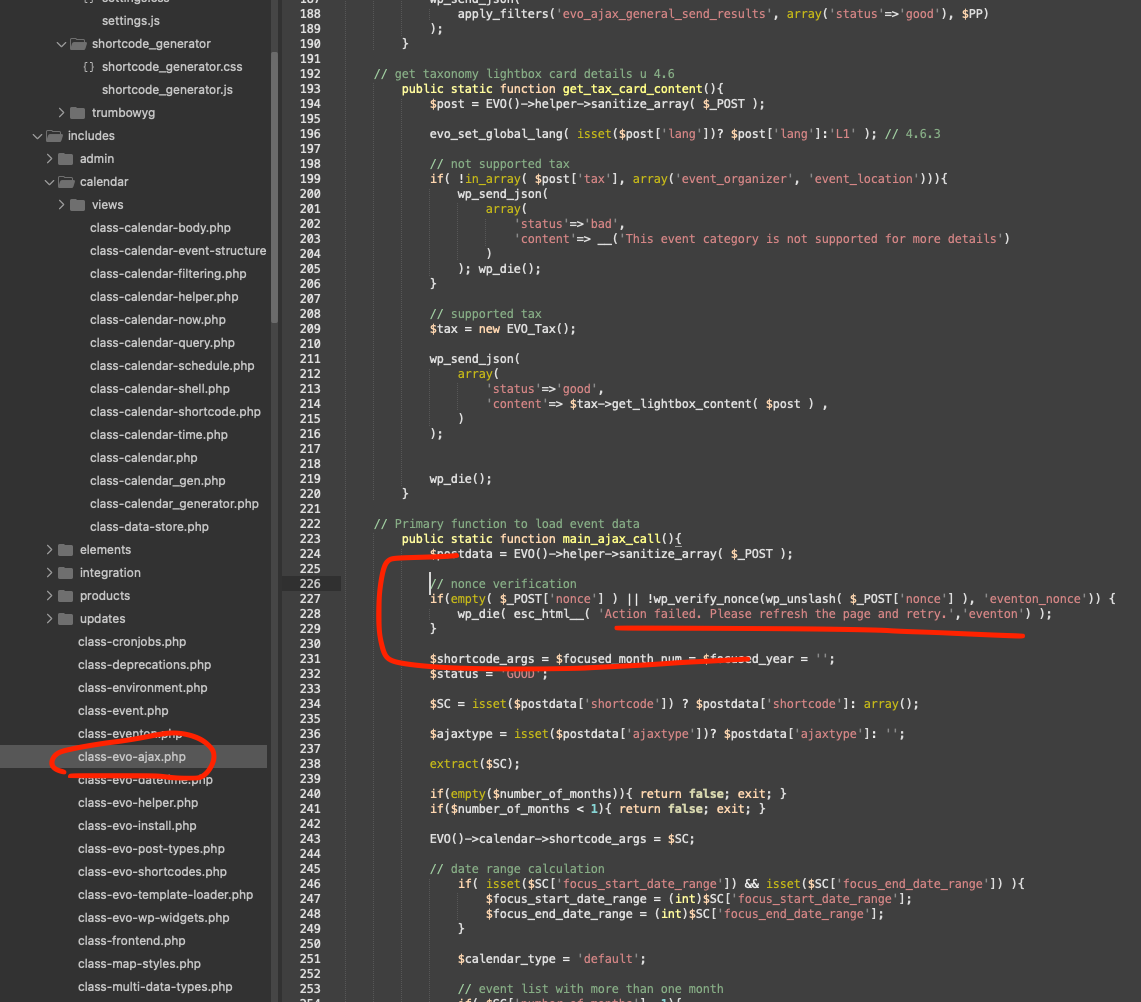Click the integration folder icon
The height and width of the screenshot is (1002, 1141).
tap(66, 573)
